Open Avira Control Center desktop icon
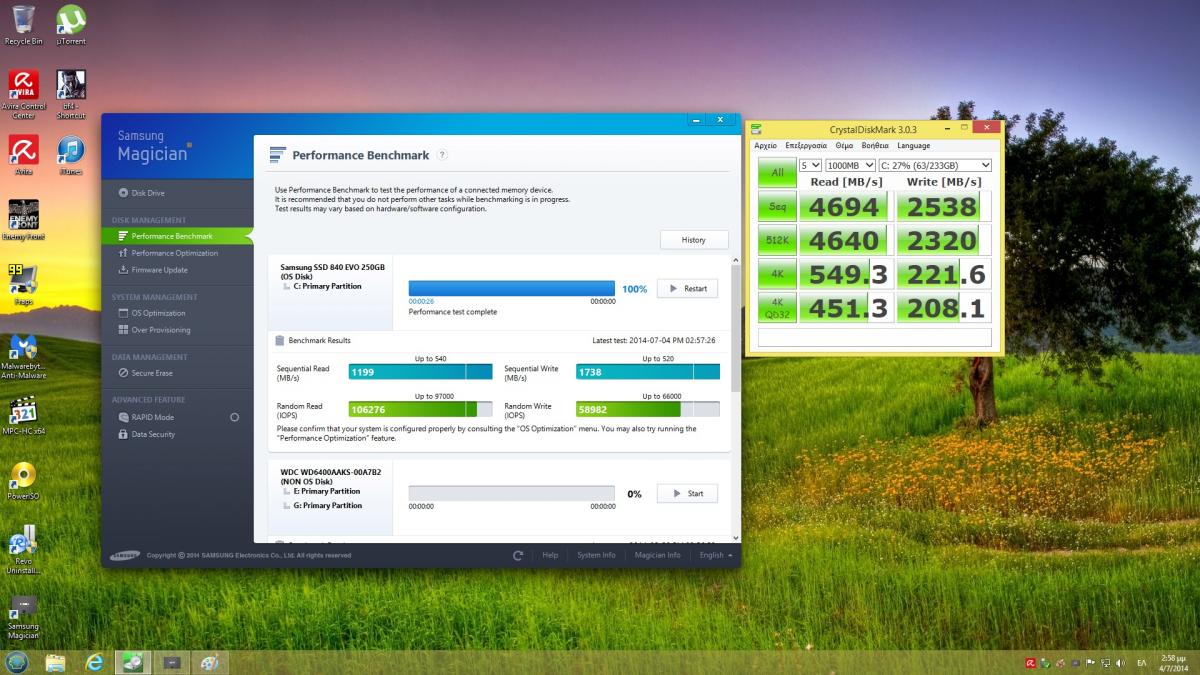 (23, 94)
